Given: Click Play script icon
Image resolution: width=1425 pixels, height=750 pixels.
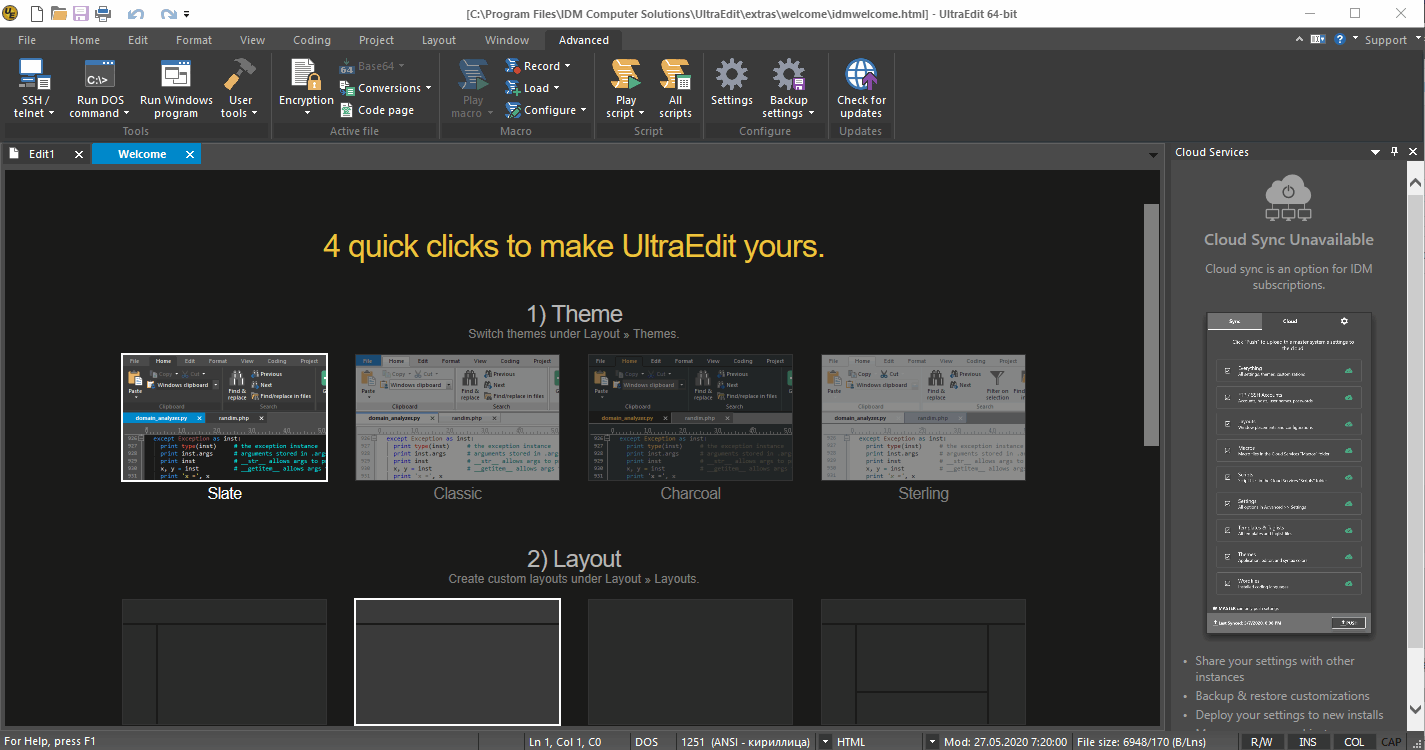Looking at the screenshot, I should pos(626,76).
